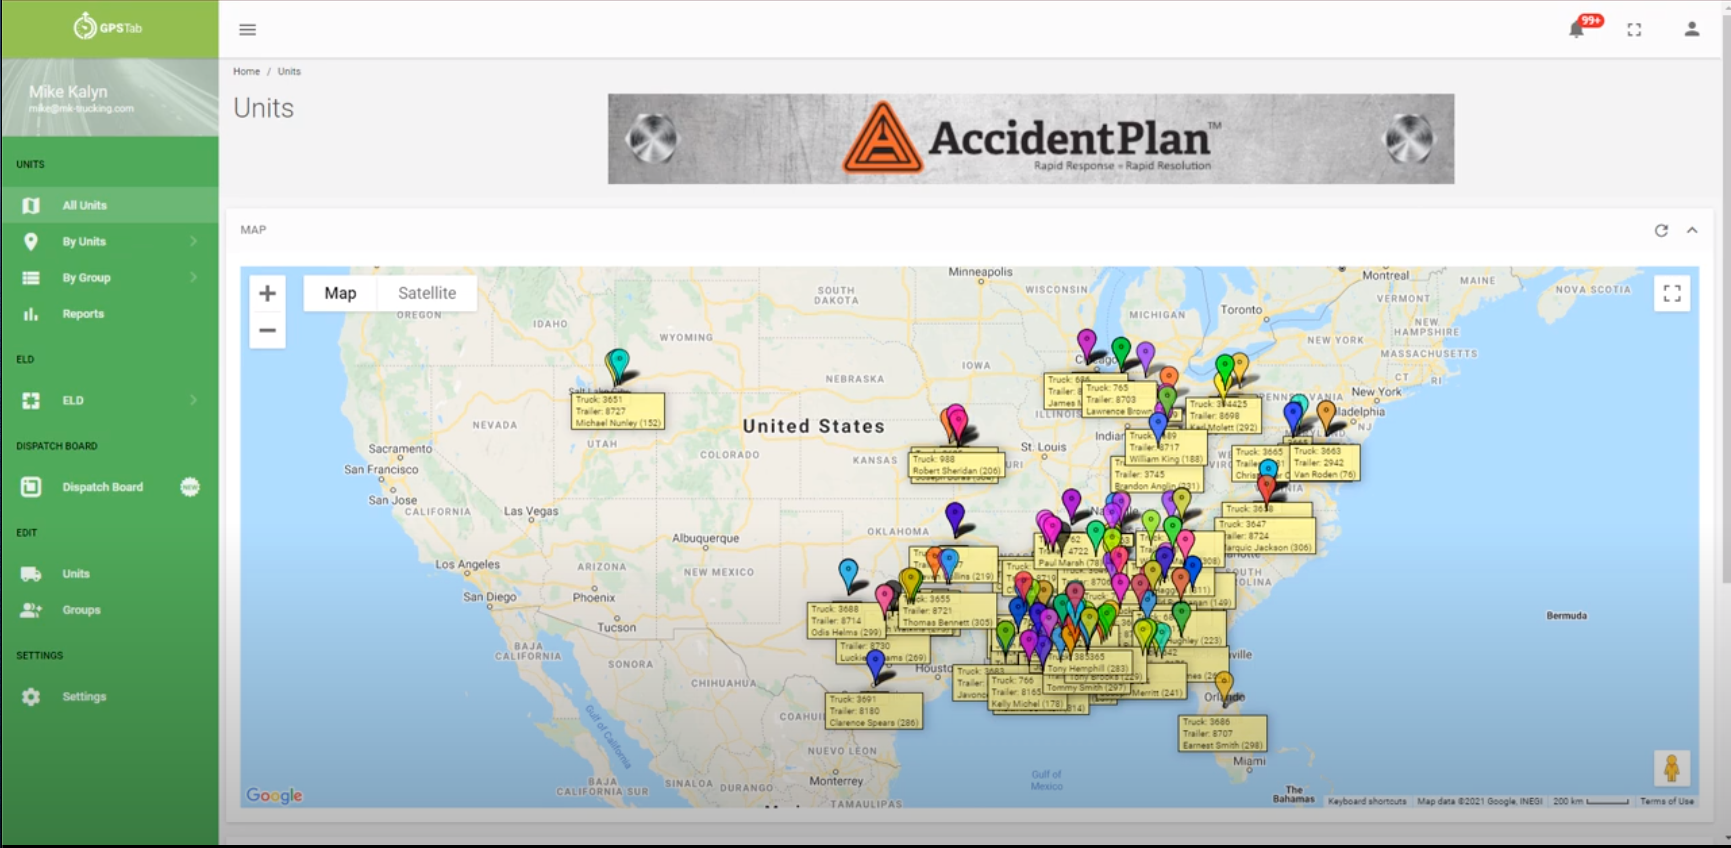Click the Van Roden (76) truck label
1731x848 pixels.
click(x=1324, y=462)
